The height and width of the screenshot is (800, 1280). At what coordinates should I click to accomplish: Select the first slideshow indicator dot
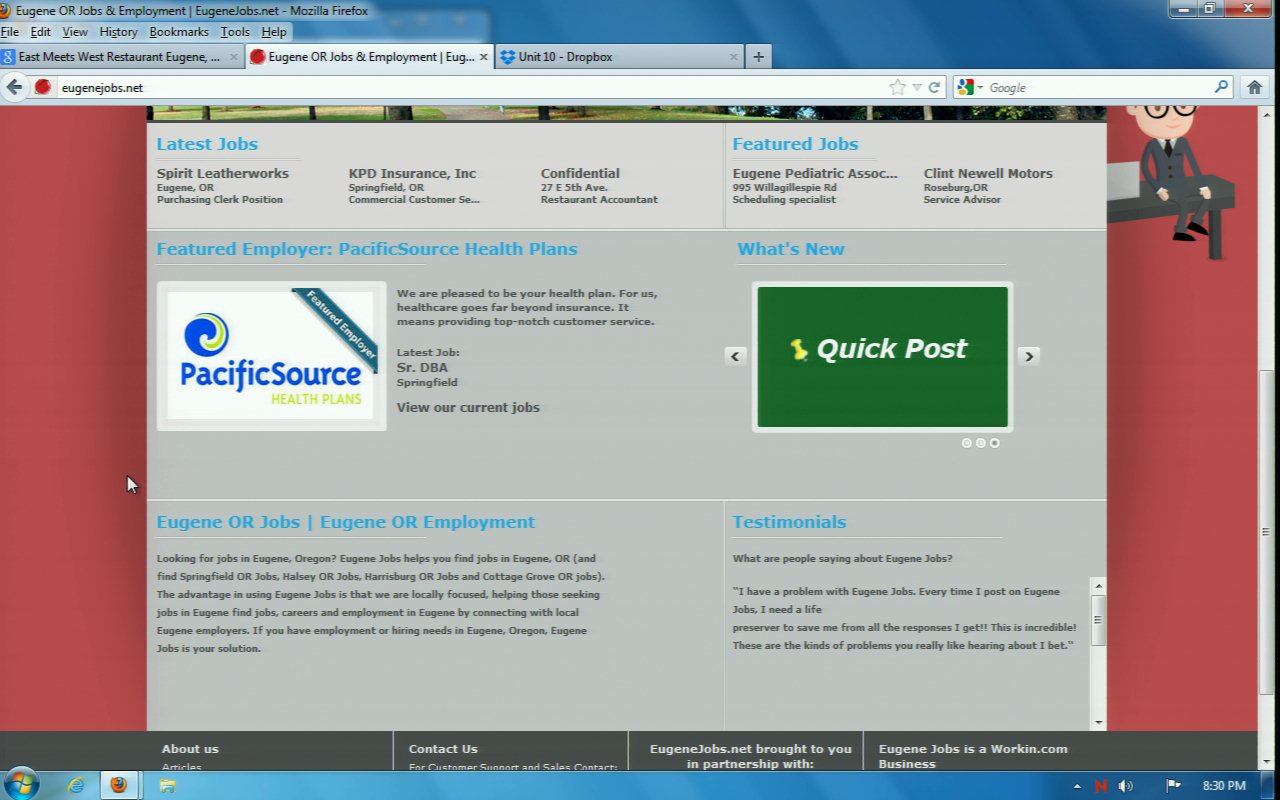pos(967,443)
